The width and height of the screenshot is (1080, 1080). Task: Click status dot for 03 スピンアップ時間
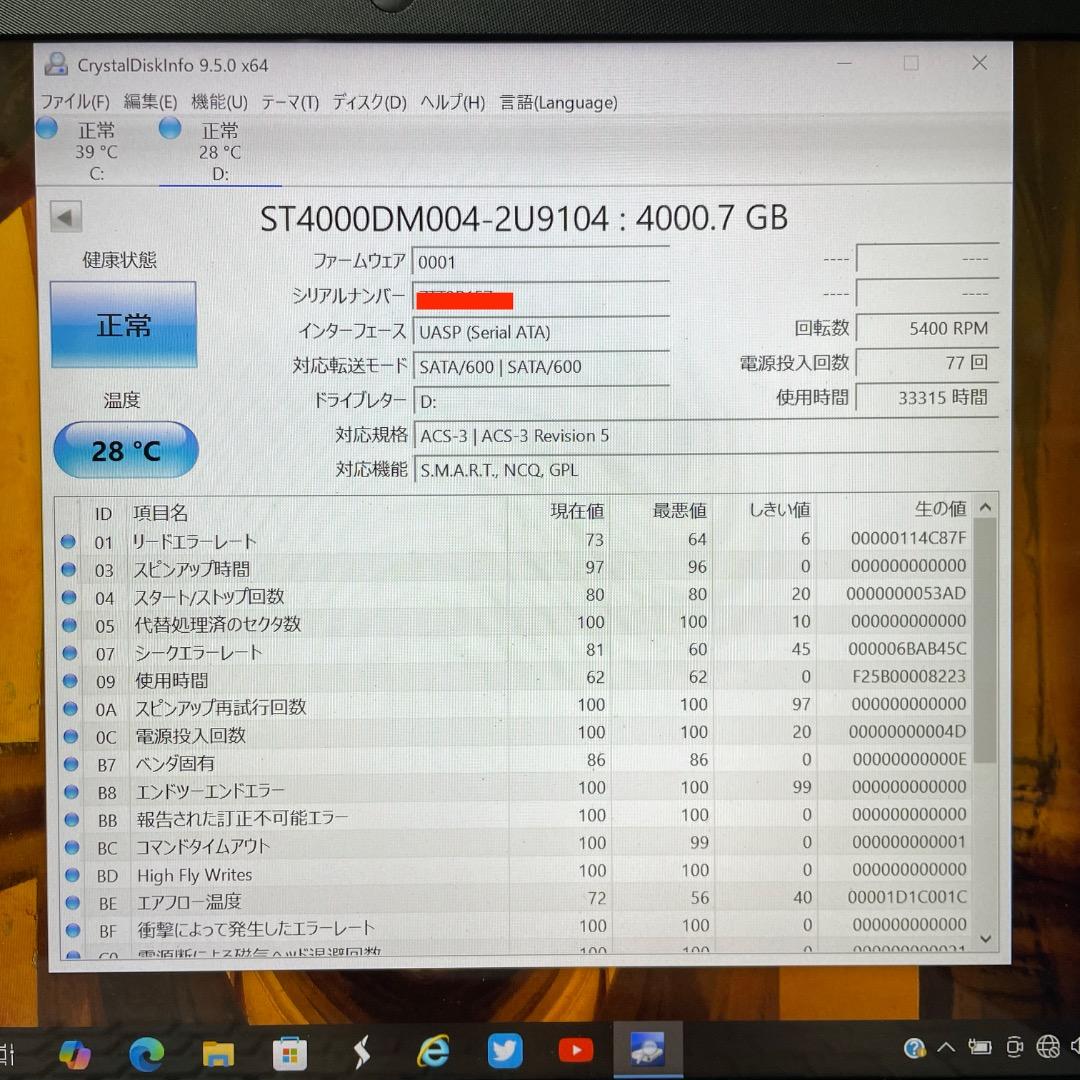[68, 569]
